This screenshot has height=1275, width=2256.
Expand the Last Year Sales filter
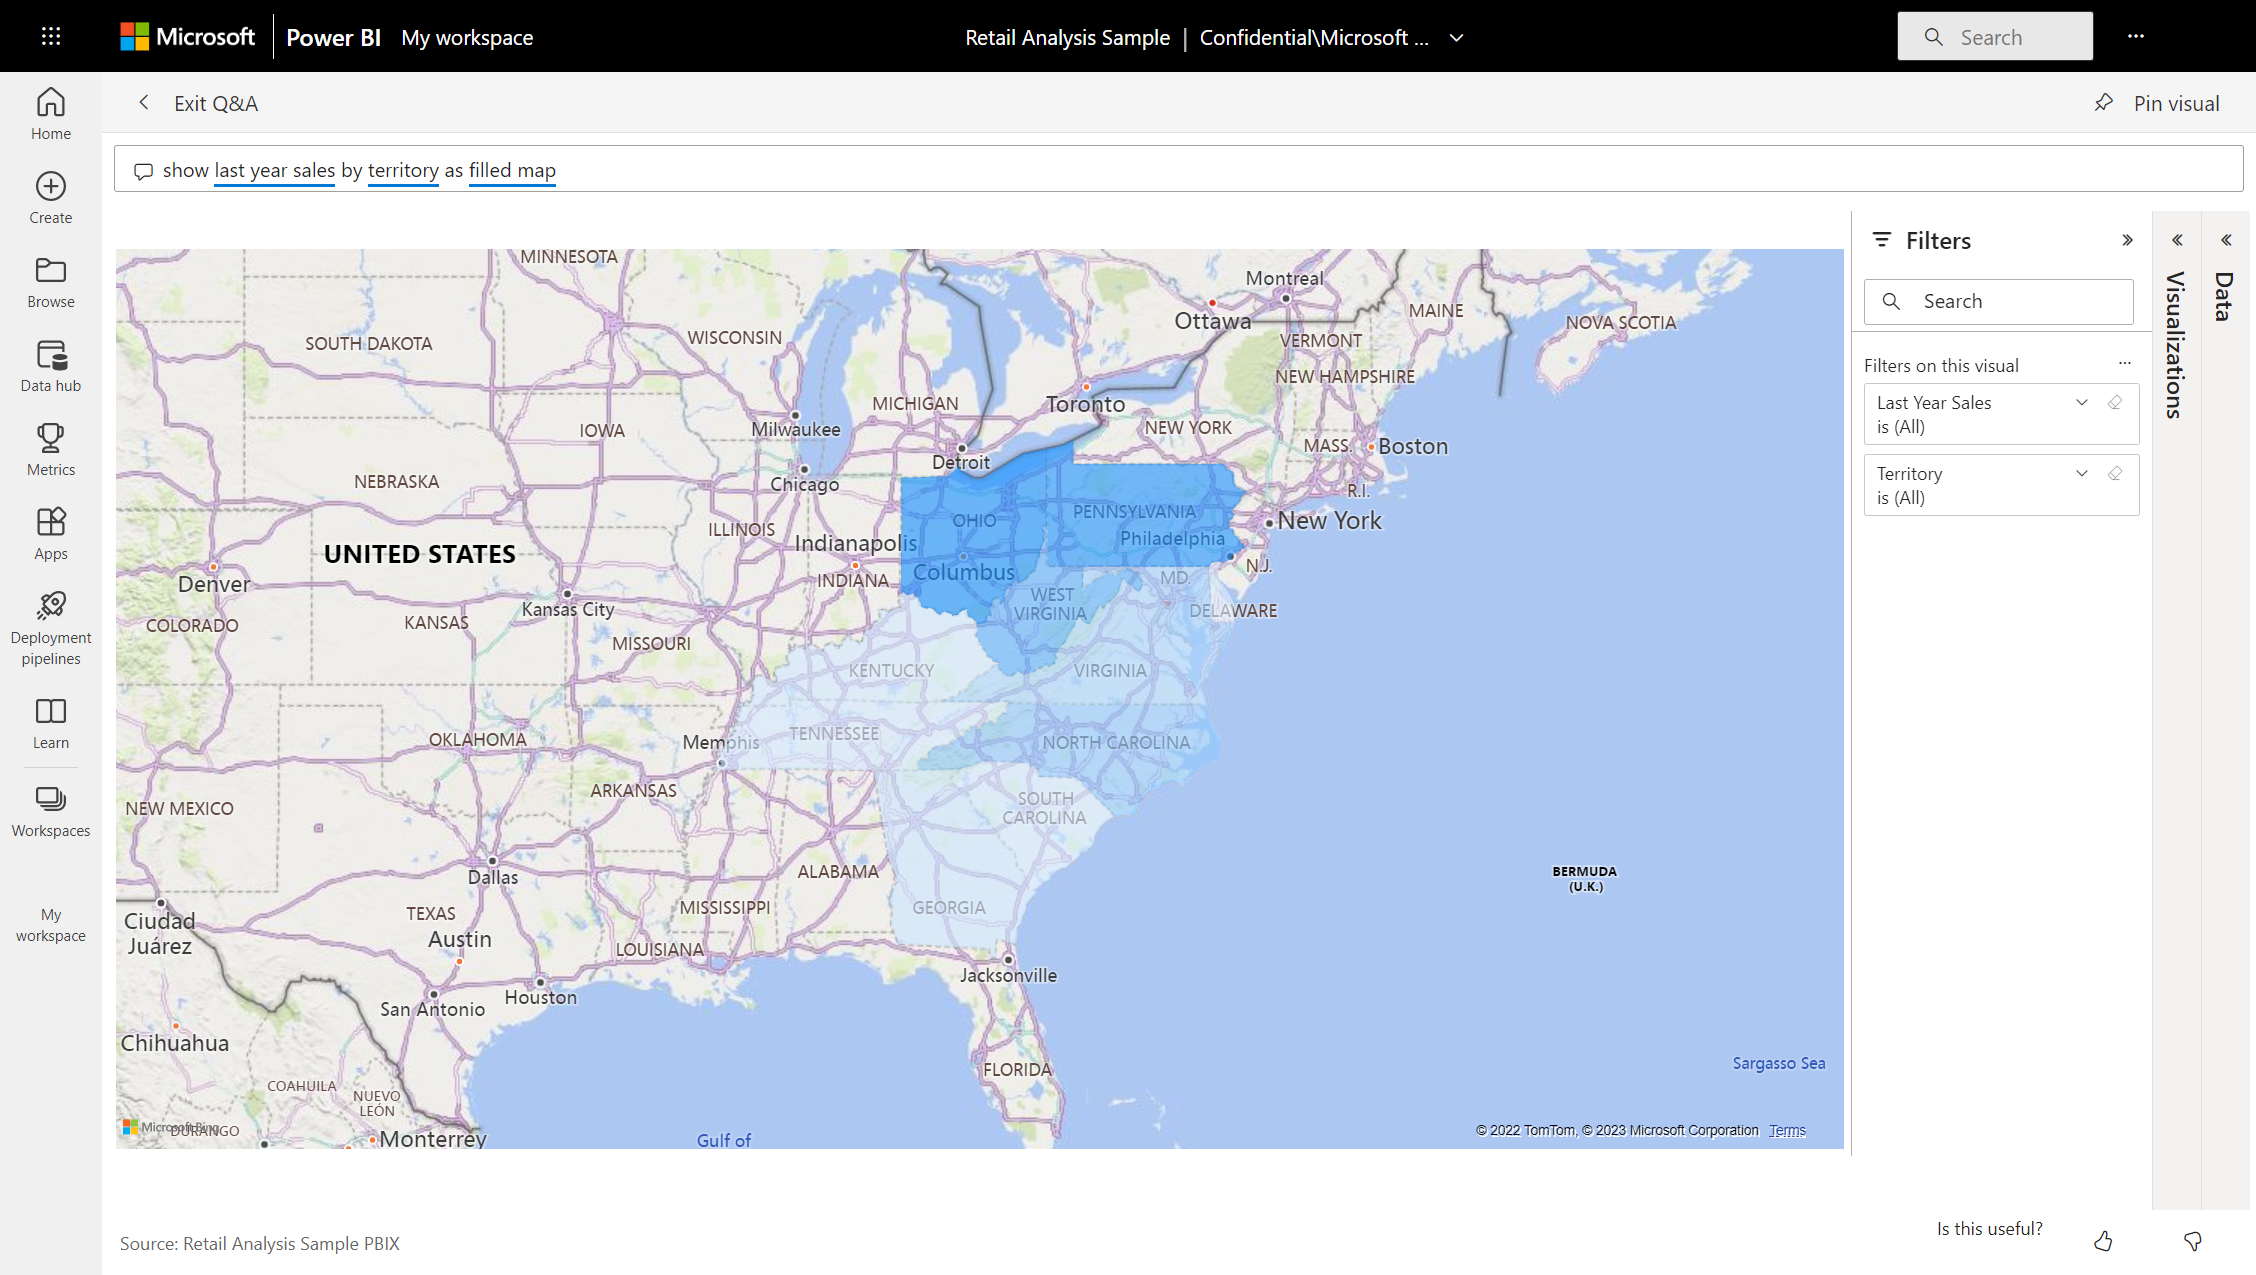[2081, 401]
